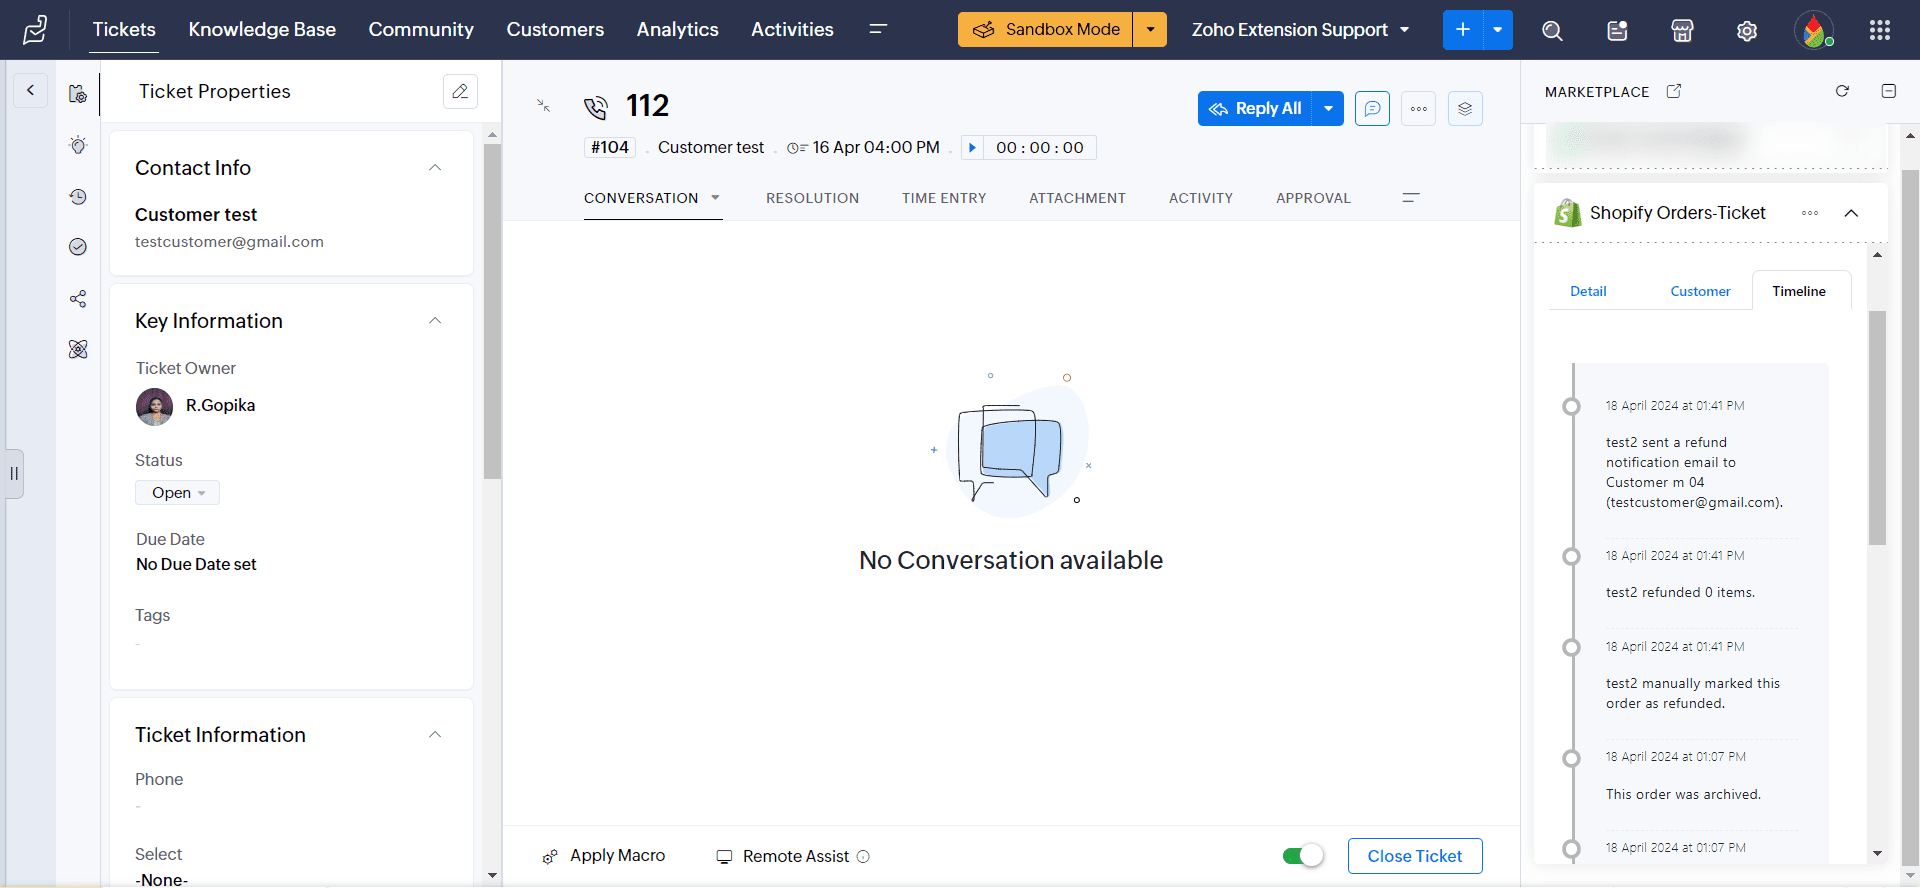Screen dimensions: 1920x888
Task: Toggle the green switch near Close Ticket
Action: [x=1303, y=856]
